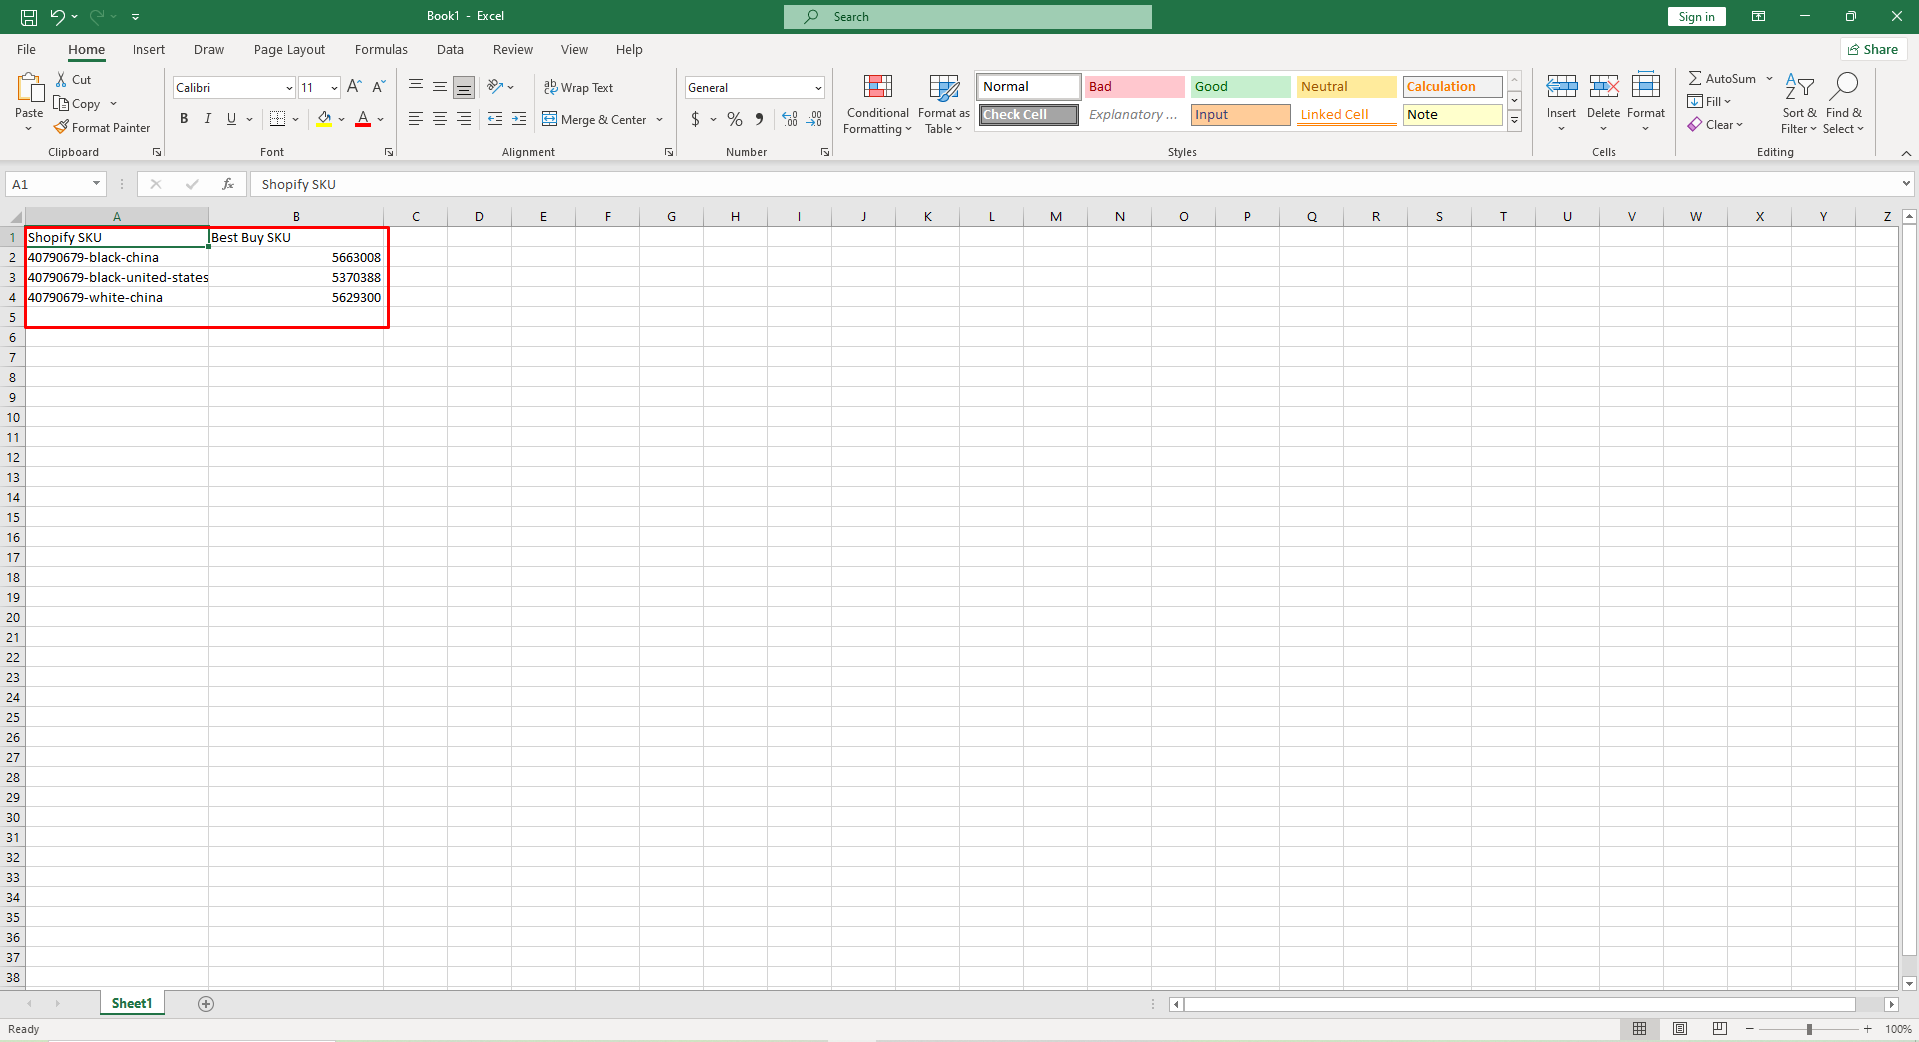The height and width of the screenshot is (1042, 1919).
Task: Click the Wrap Text icon
Action: pos(551,88)
